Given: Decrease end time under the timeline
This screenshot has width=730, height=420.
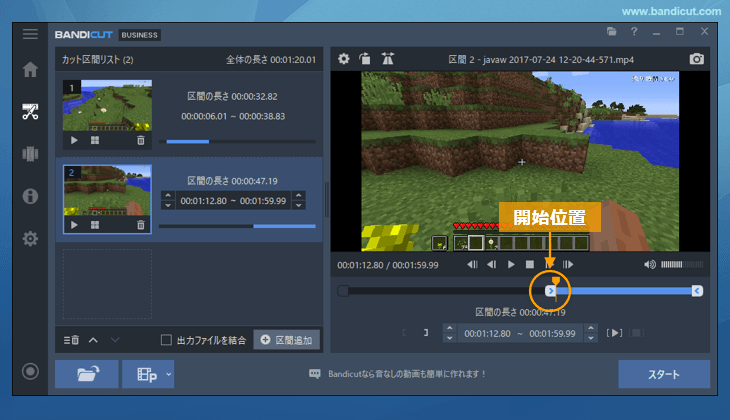Looking at the screenshot, I should (x=591, y=338).
